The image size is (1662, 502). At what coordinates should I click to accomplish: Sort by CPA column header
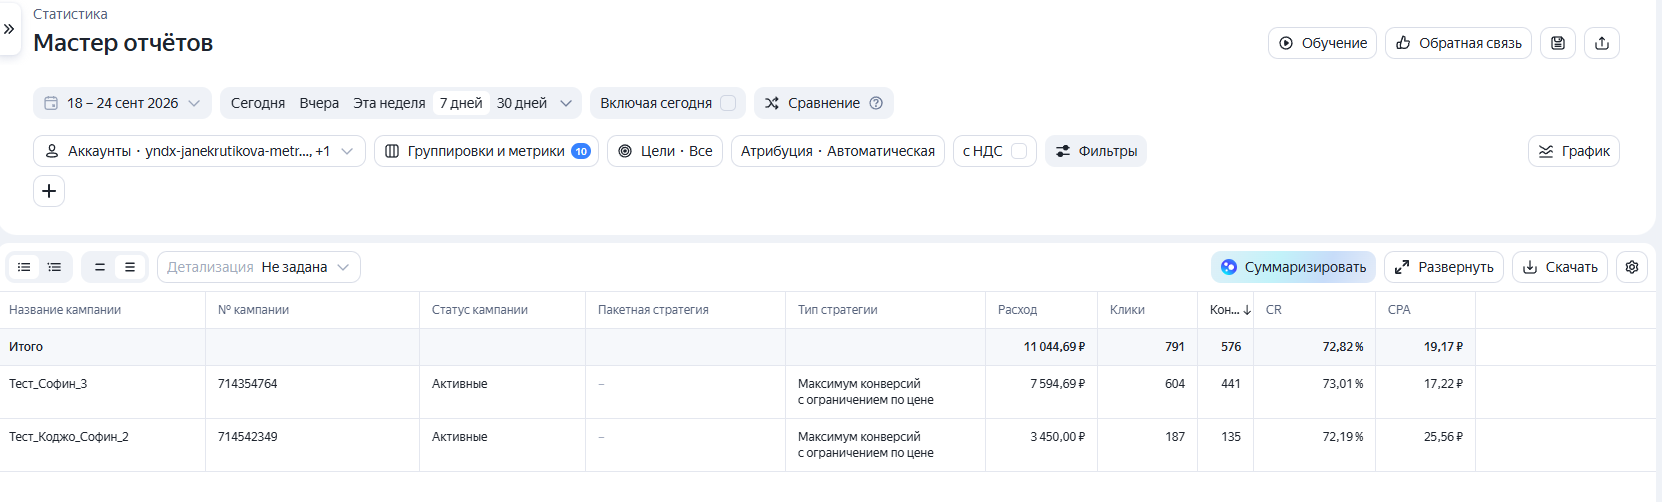[1399, 310]
